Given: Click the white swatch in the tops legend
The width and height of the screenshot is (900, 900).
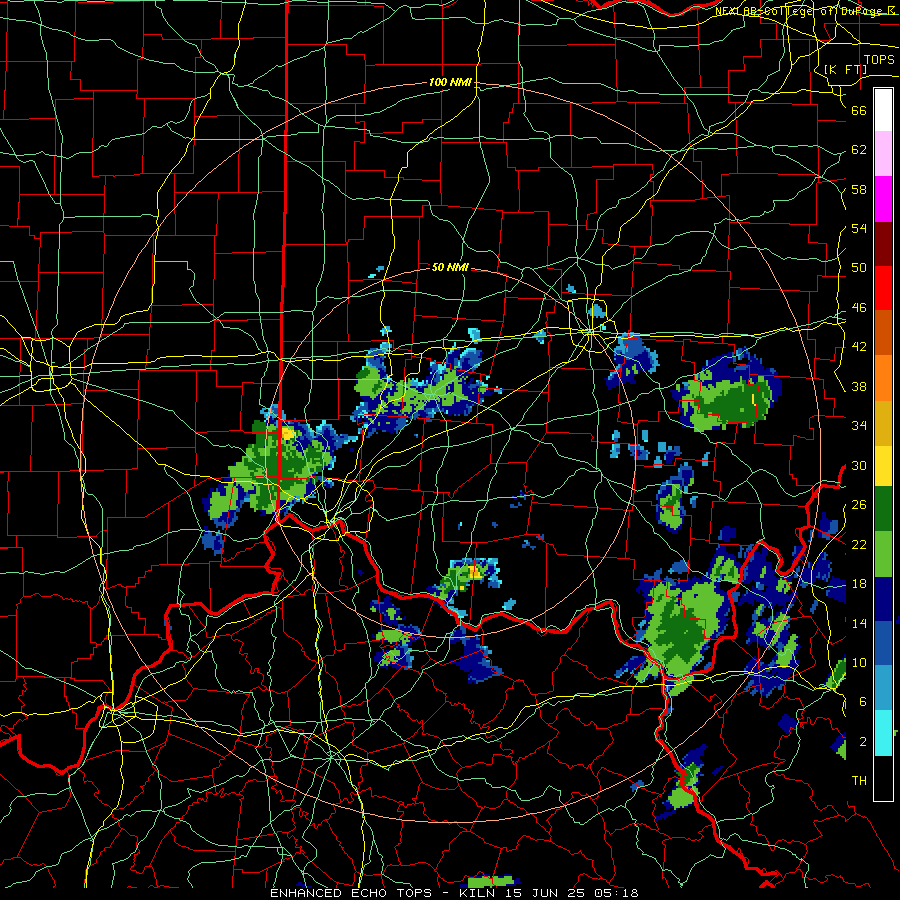Looking at the screenshot, I should pos(883,110).
